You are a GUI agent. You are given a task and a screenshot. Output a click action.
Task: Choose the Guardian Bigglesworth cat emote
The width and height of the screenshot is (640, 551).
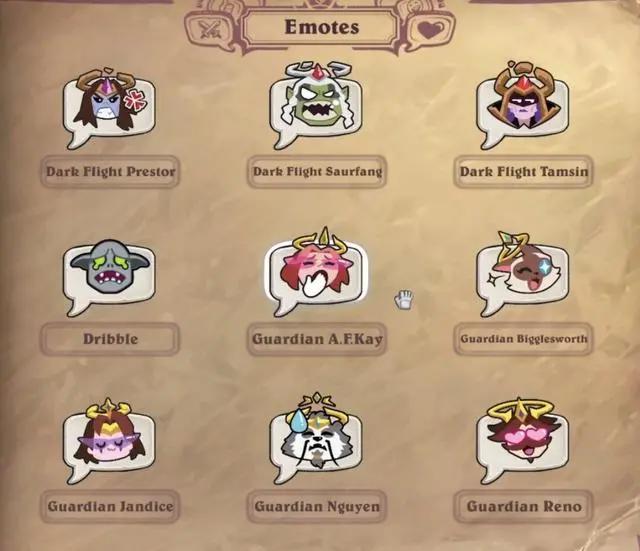point(523,274)
